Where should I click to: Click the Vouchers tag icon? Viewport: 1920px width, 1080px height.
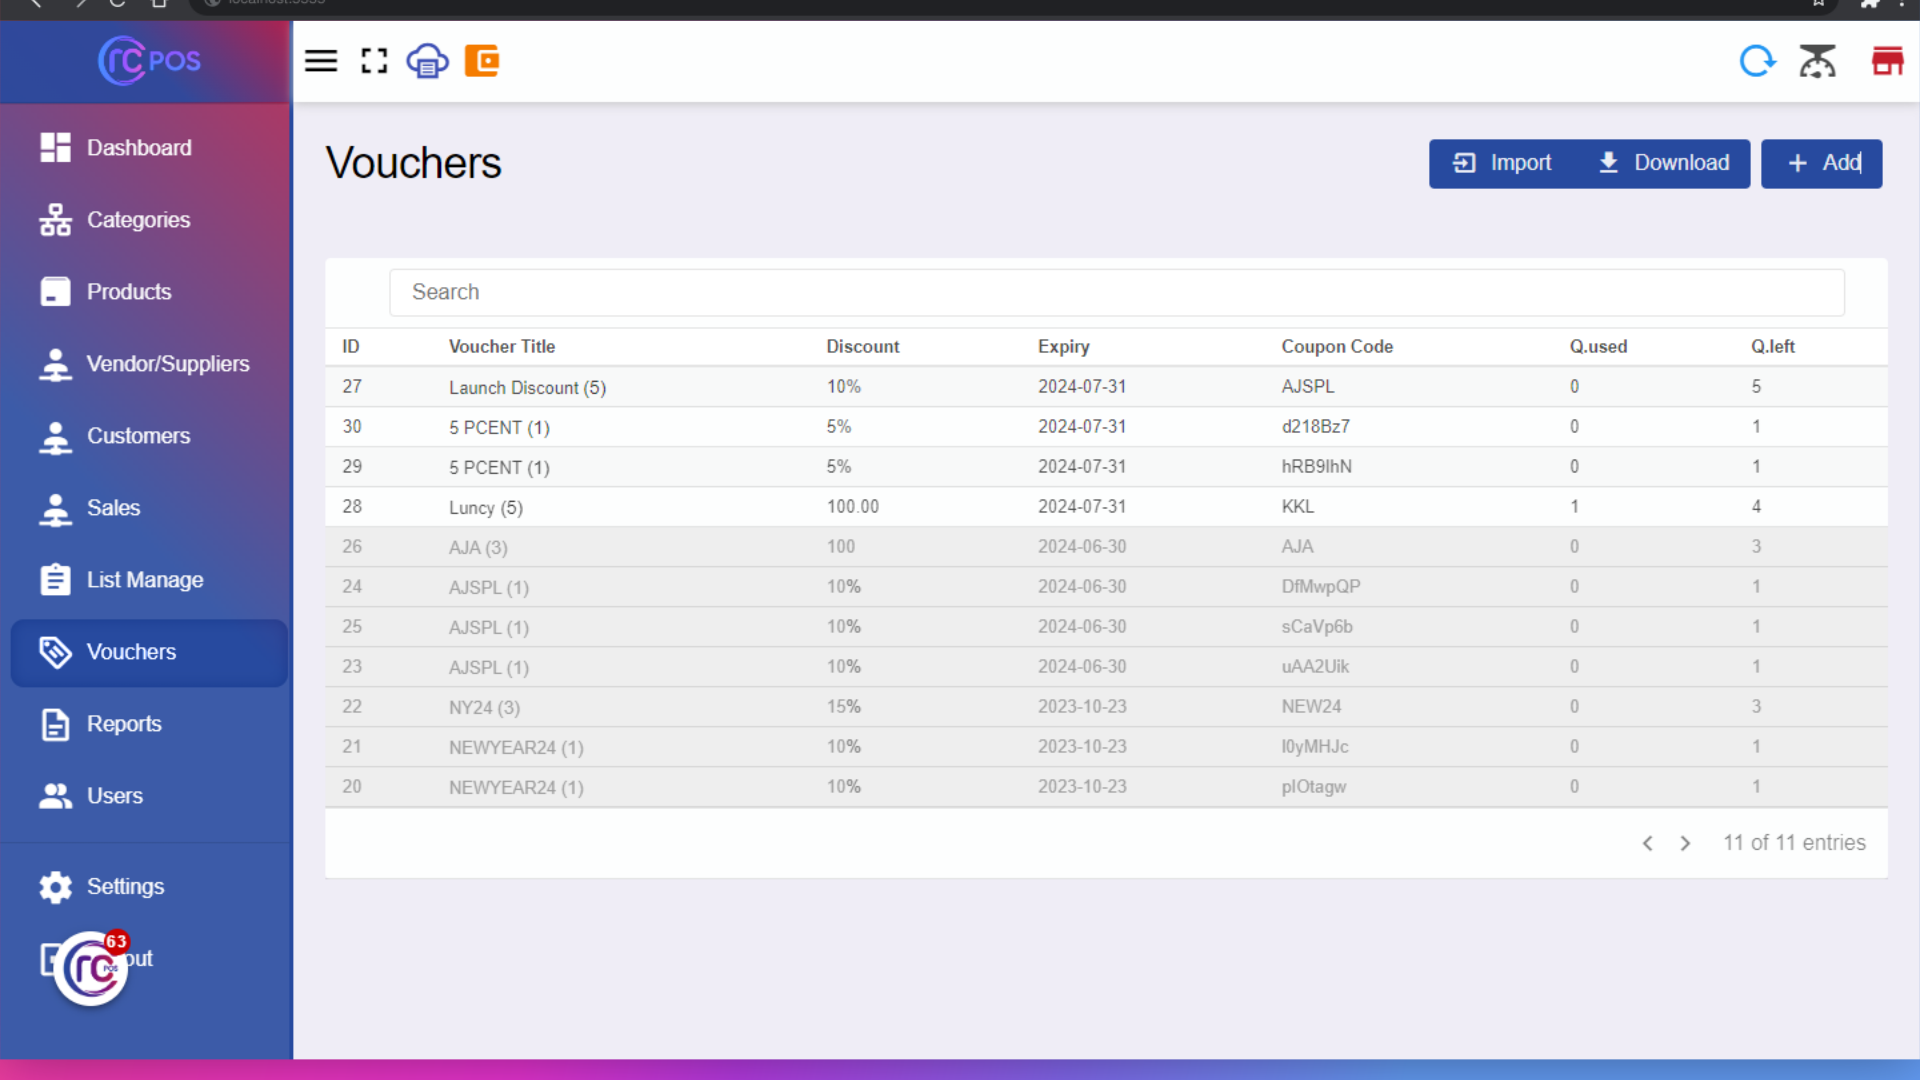click(56, 652)
